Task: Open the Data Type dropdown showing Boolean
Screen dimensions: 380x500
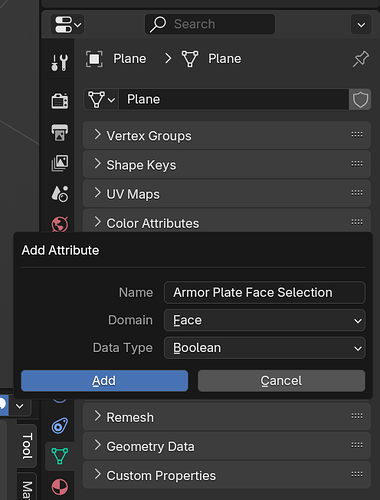Action: pyautogui.click(x=265, y=348)
